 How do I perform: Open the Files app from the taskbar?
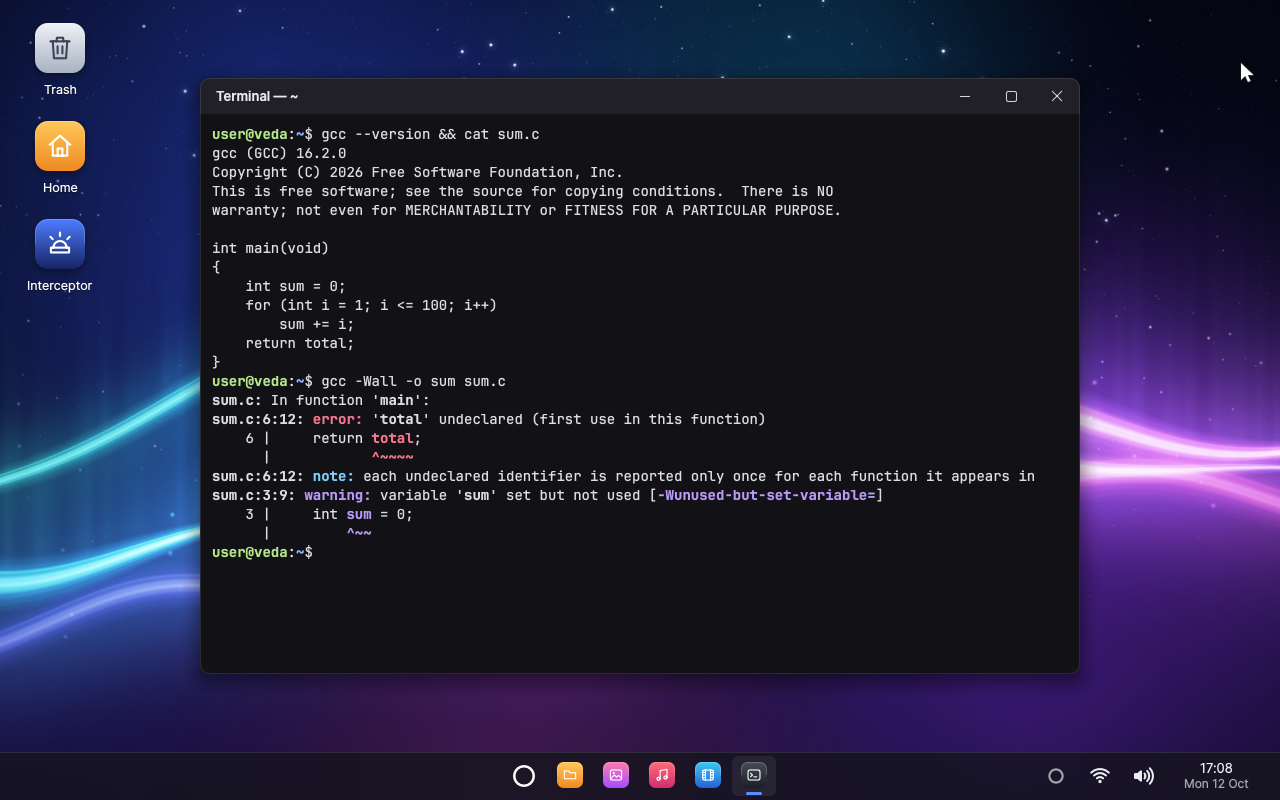[570, 775]
